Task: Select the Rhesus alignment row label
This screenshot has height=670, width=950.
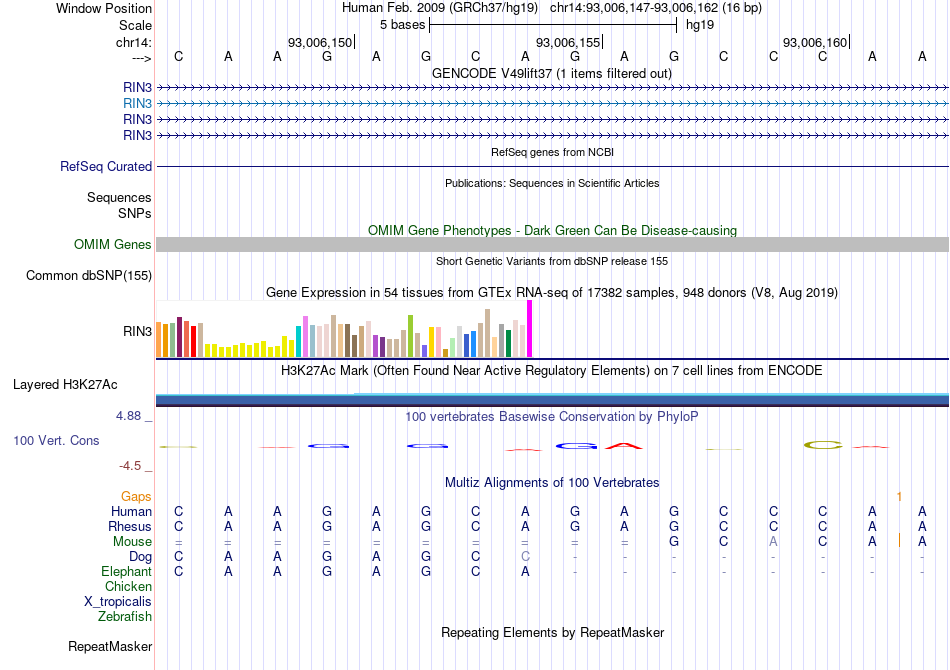Action: (130, 527)
